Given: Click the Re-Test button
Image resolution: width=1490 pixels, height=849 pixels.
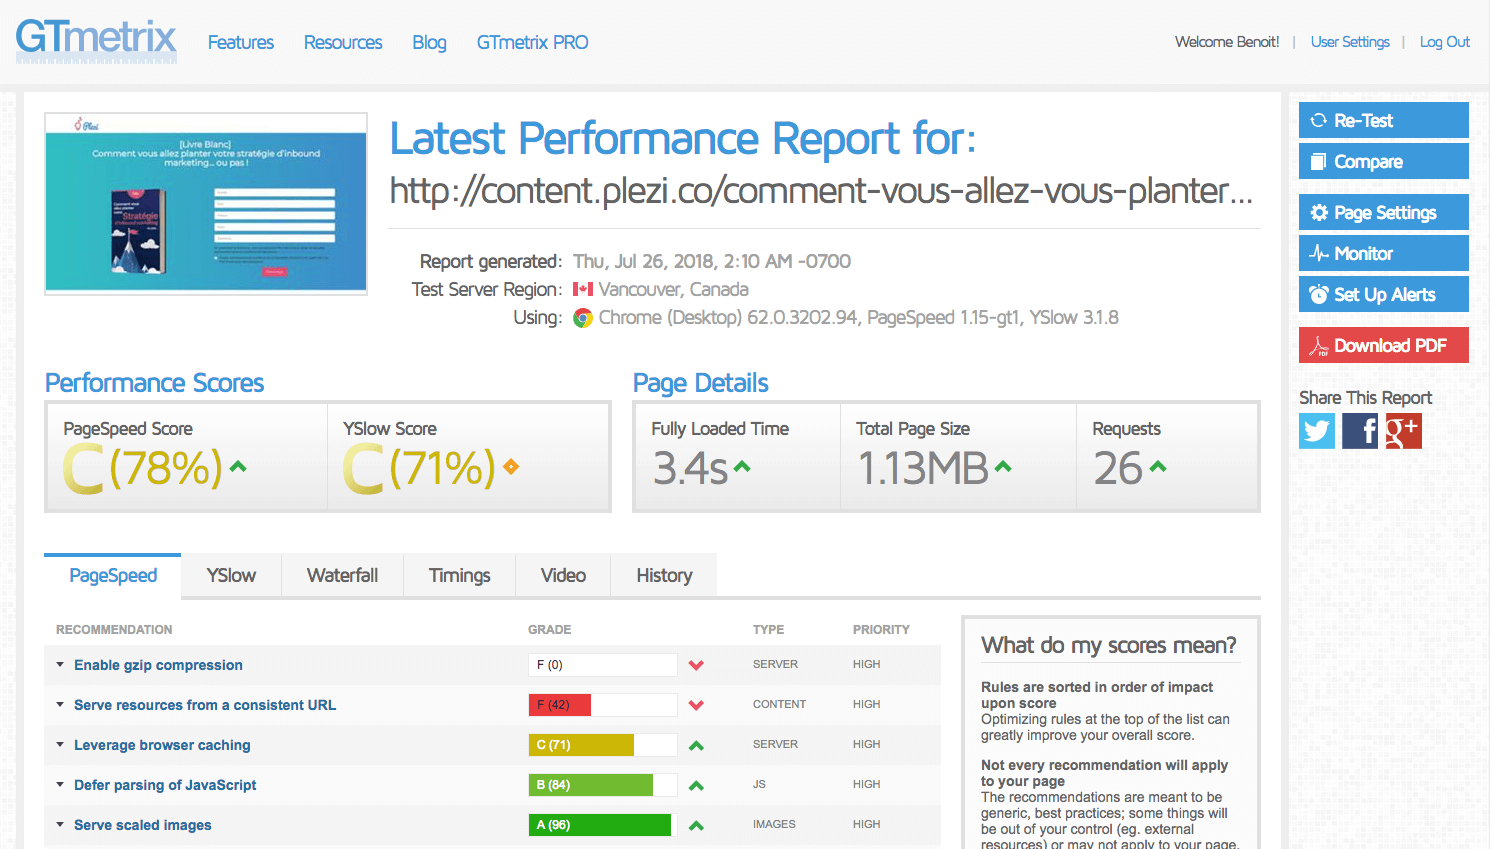Looking at the screenshot, I should click(x=1384, y=120).
